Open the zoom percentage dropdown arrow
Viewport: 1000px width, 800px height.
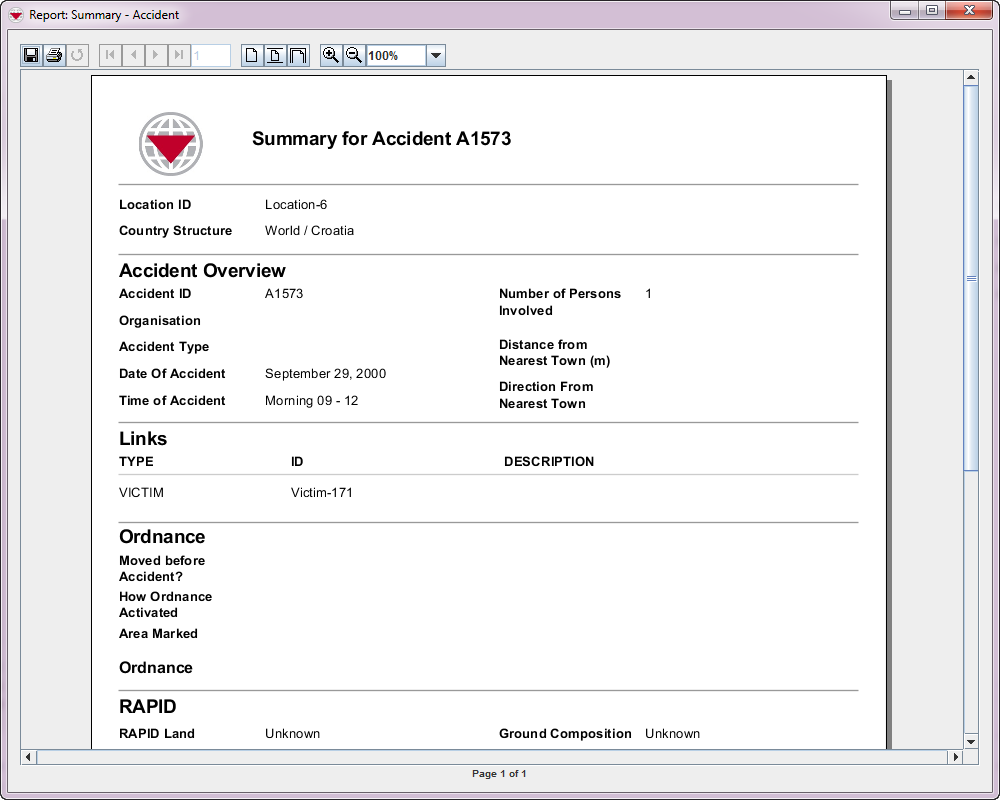[x=436, y=56]
